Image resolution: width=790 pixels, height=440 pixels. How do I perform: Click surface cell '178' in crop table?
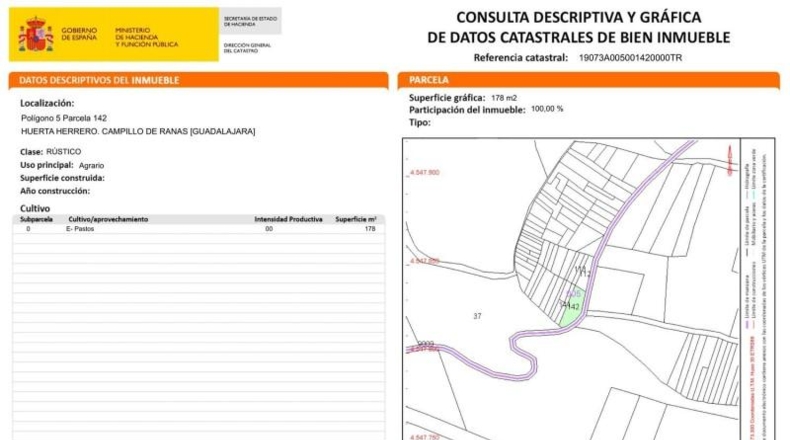click(x=370, y=229)
